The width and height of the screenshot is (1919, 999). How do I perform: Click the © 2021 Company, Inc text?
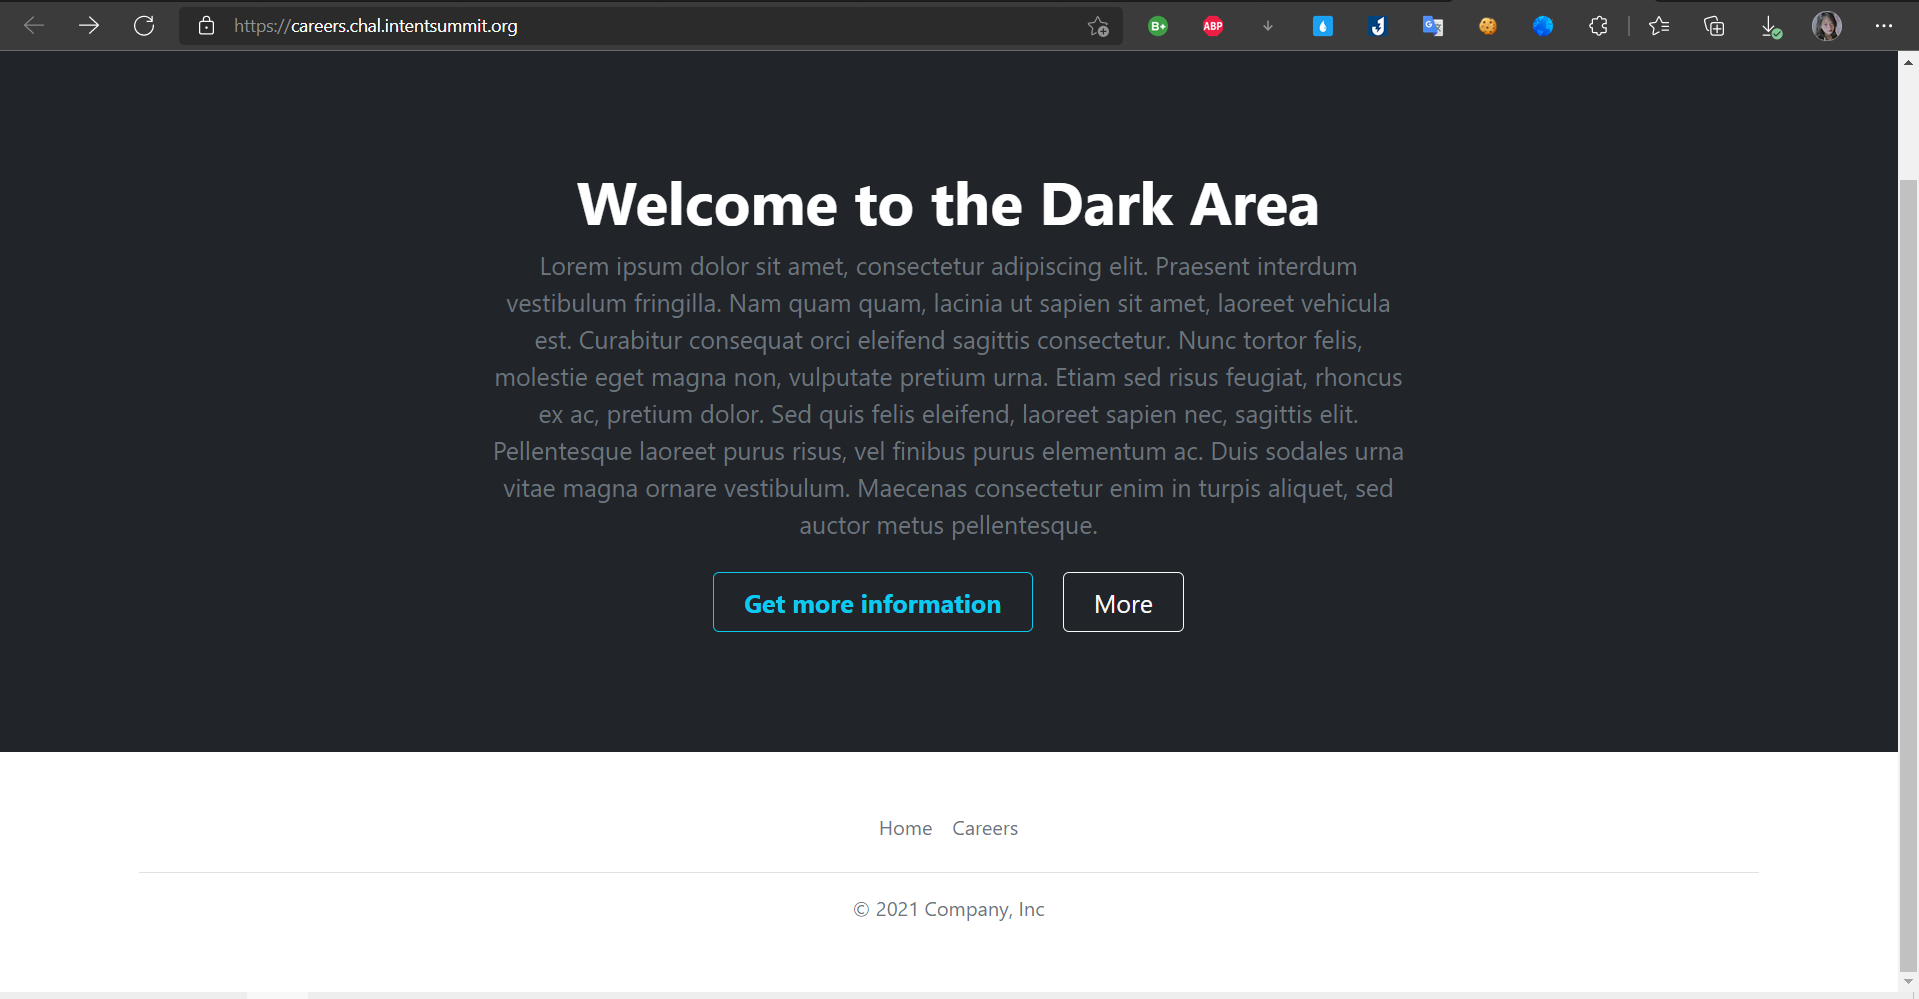[x=948, y=909]
